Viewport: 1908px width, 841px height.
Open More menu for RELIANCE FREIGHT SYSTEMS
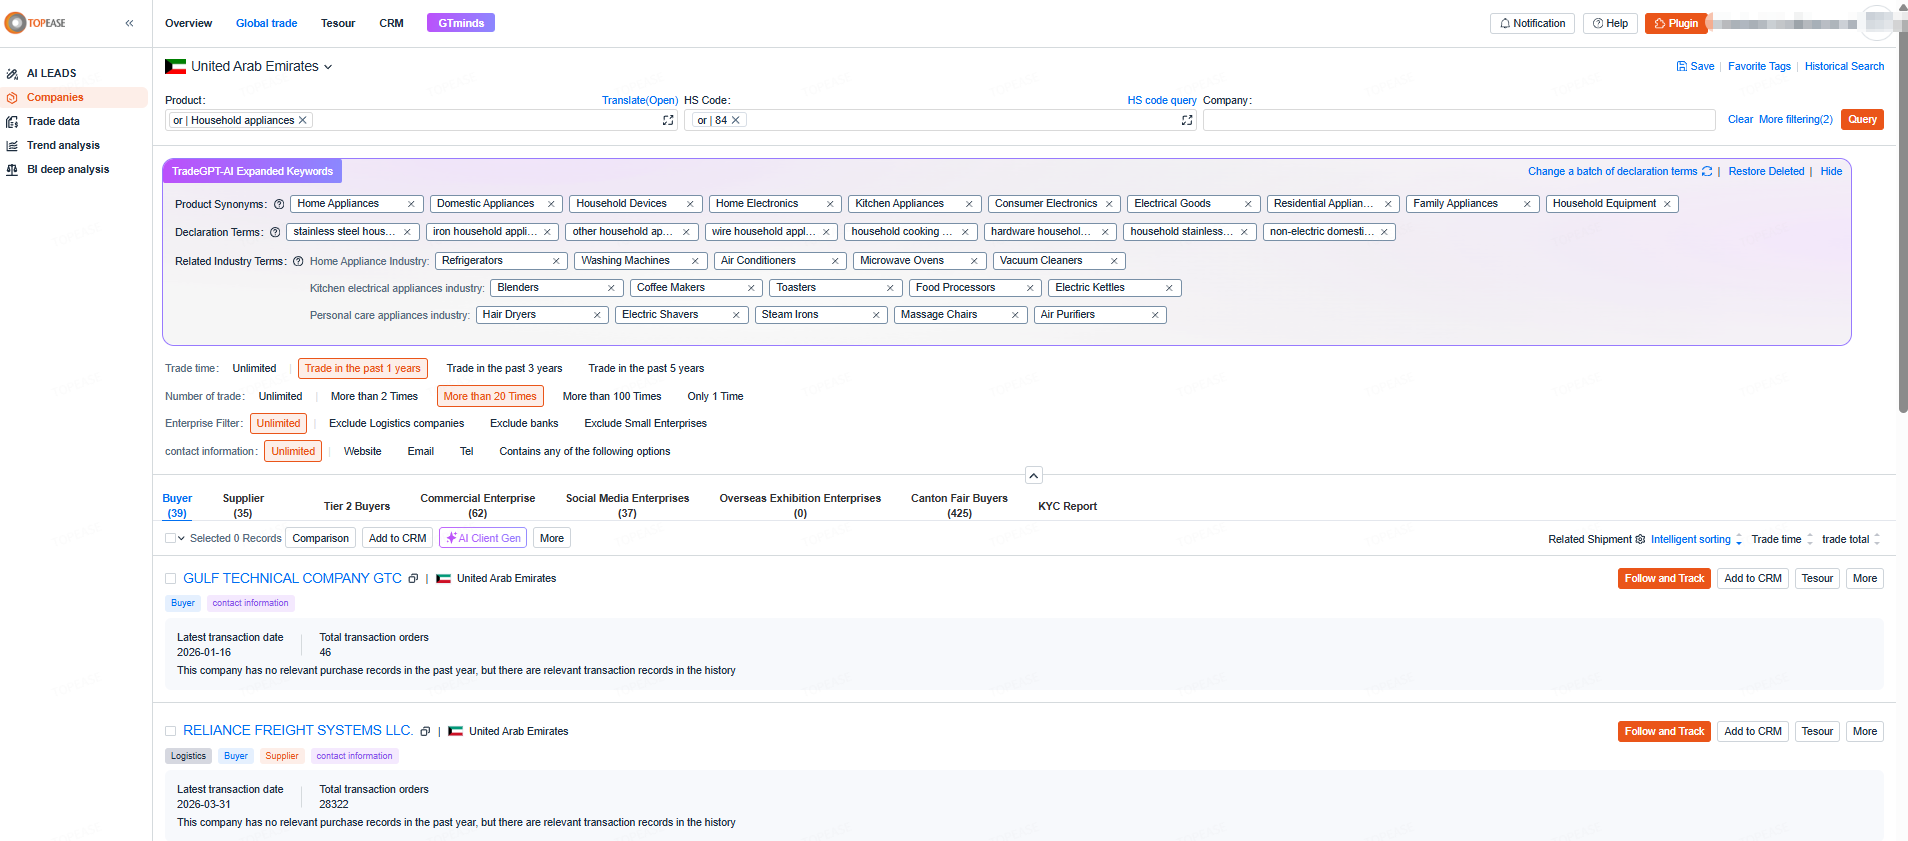point(1865,732)
